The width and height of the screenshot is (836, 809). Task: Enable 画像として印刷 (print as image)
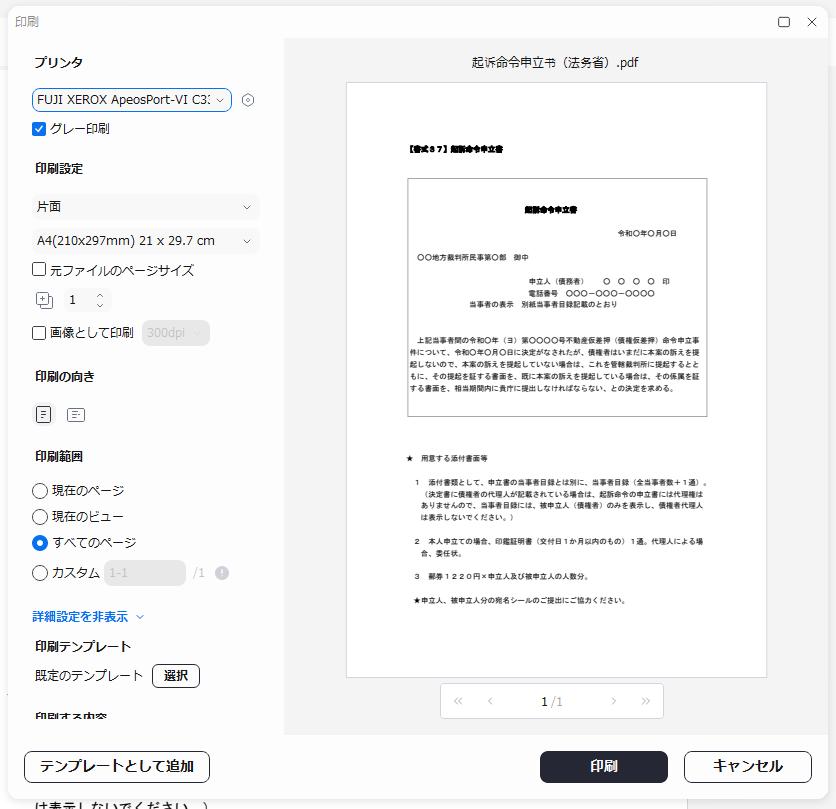click(40, 332)
